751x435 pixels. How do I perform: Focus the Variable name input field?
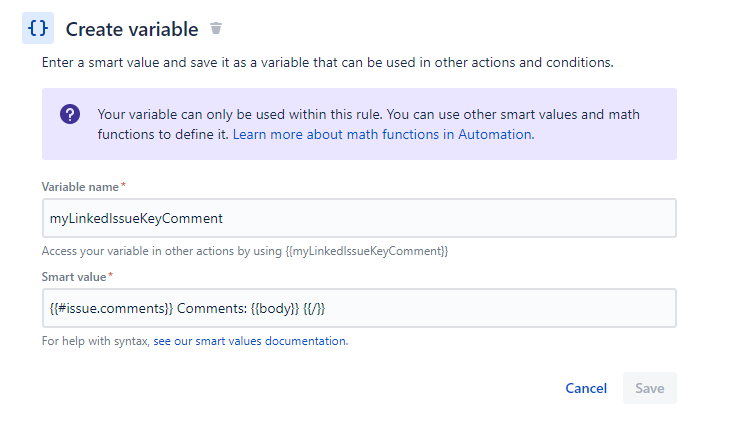click(x=359, y=217)
